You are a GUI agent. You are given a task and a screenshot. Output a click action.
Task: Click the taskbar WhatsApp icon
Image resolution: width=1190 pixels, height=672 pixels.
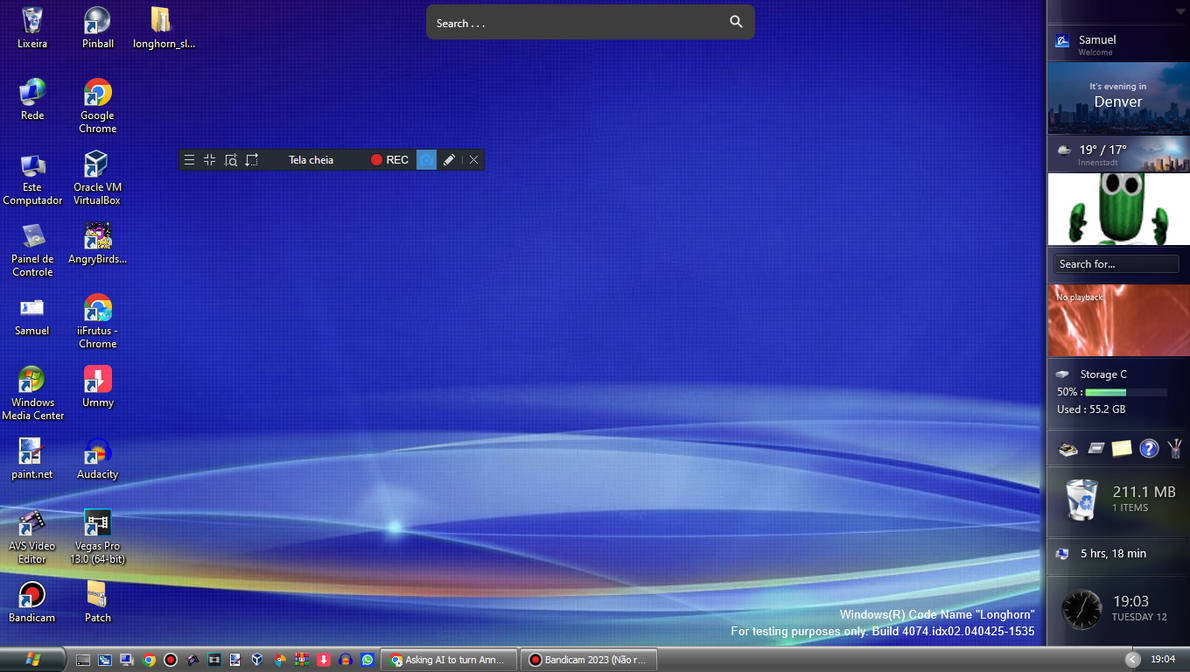pyautogui.click(x=368, y=660)
